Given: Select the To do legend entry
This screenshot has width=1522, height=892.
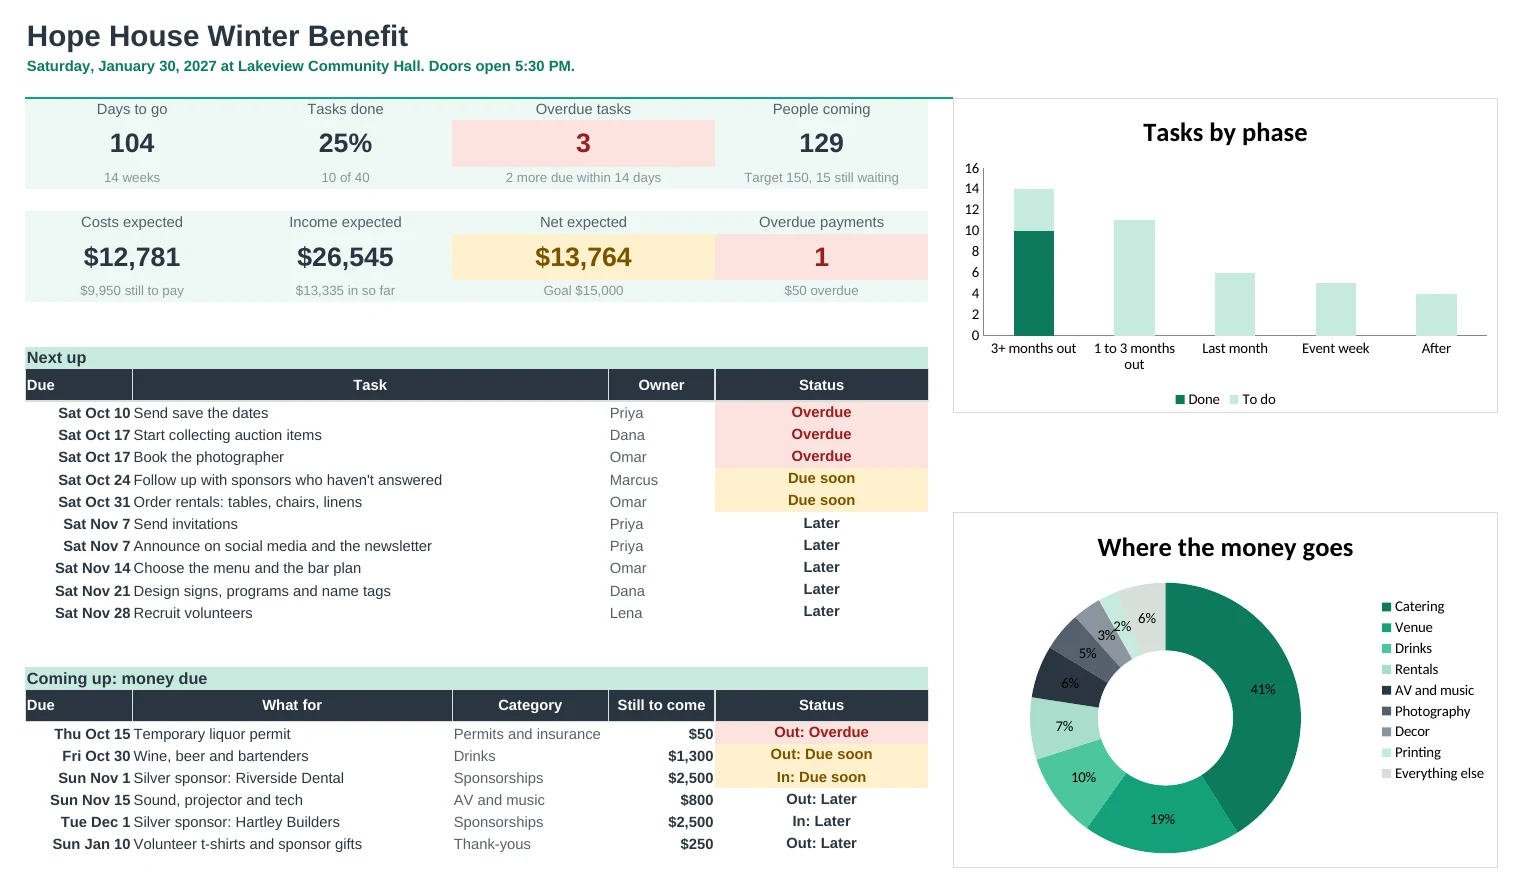Looking at the screenshot, I should click(x=1252, y=399).
